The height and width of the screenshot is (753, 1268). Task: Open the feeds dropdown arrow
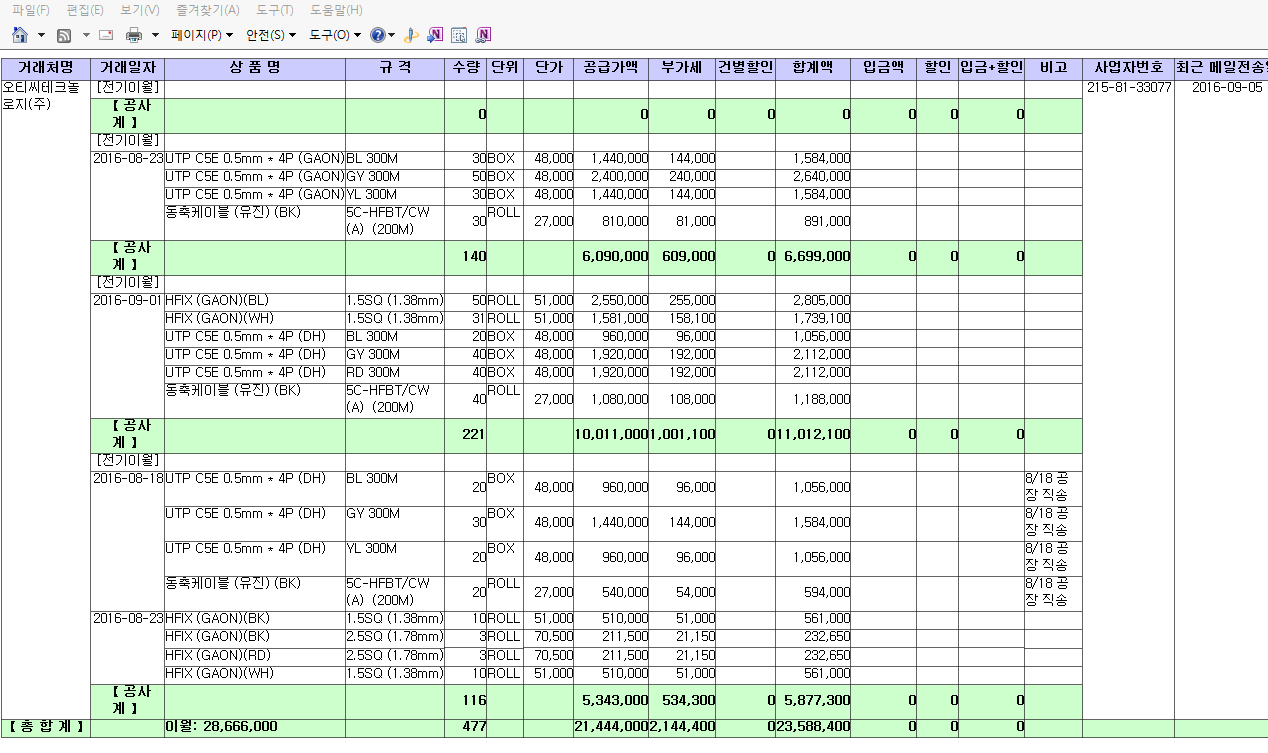point(86,35)
